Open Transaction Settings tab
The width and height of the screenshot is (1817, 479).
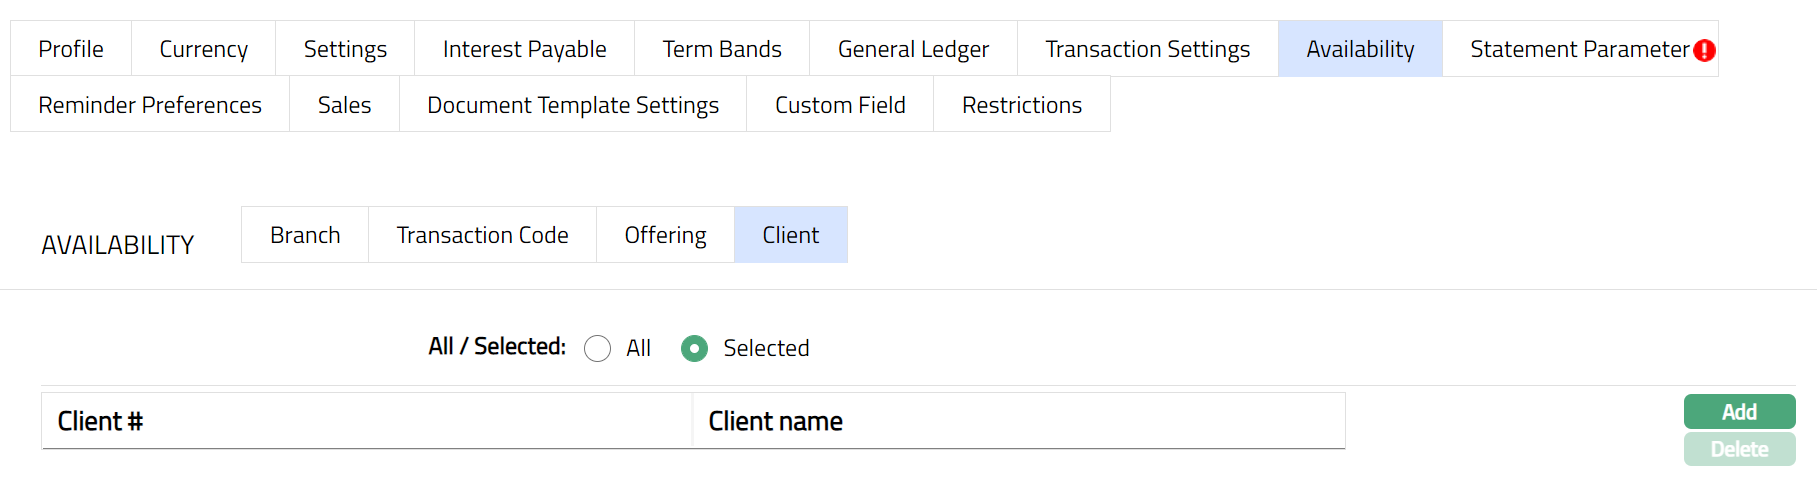tap(1147, 49)
